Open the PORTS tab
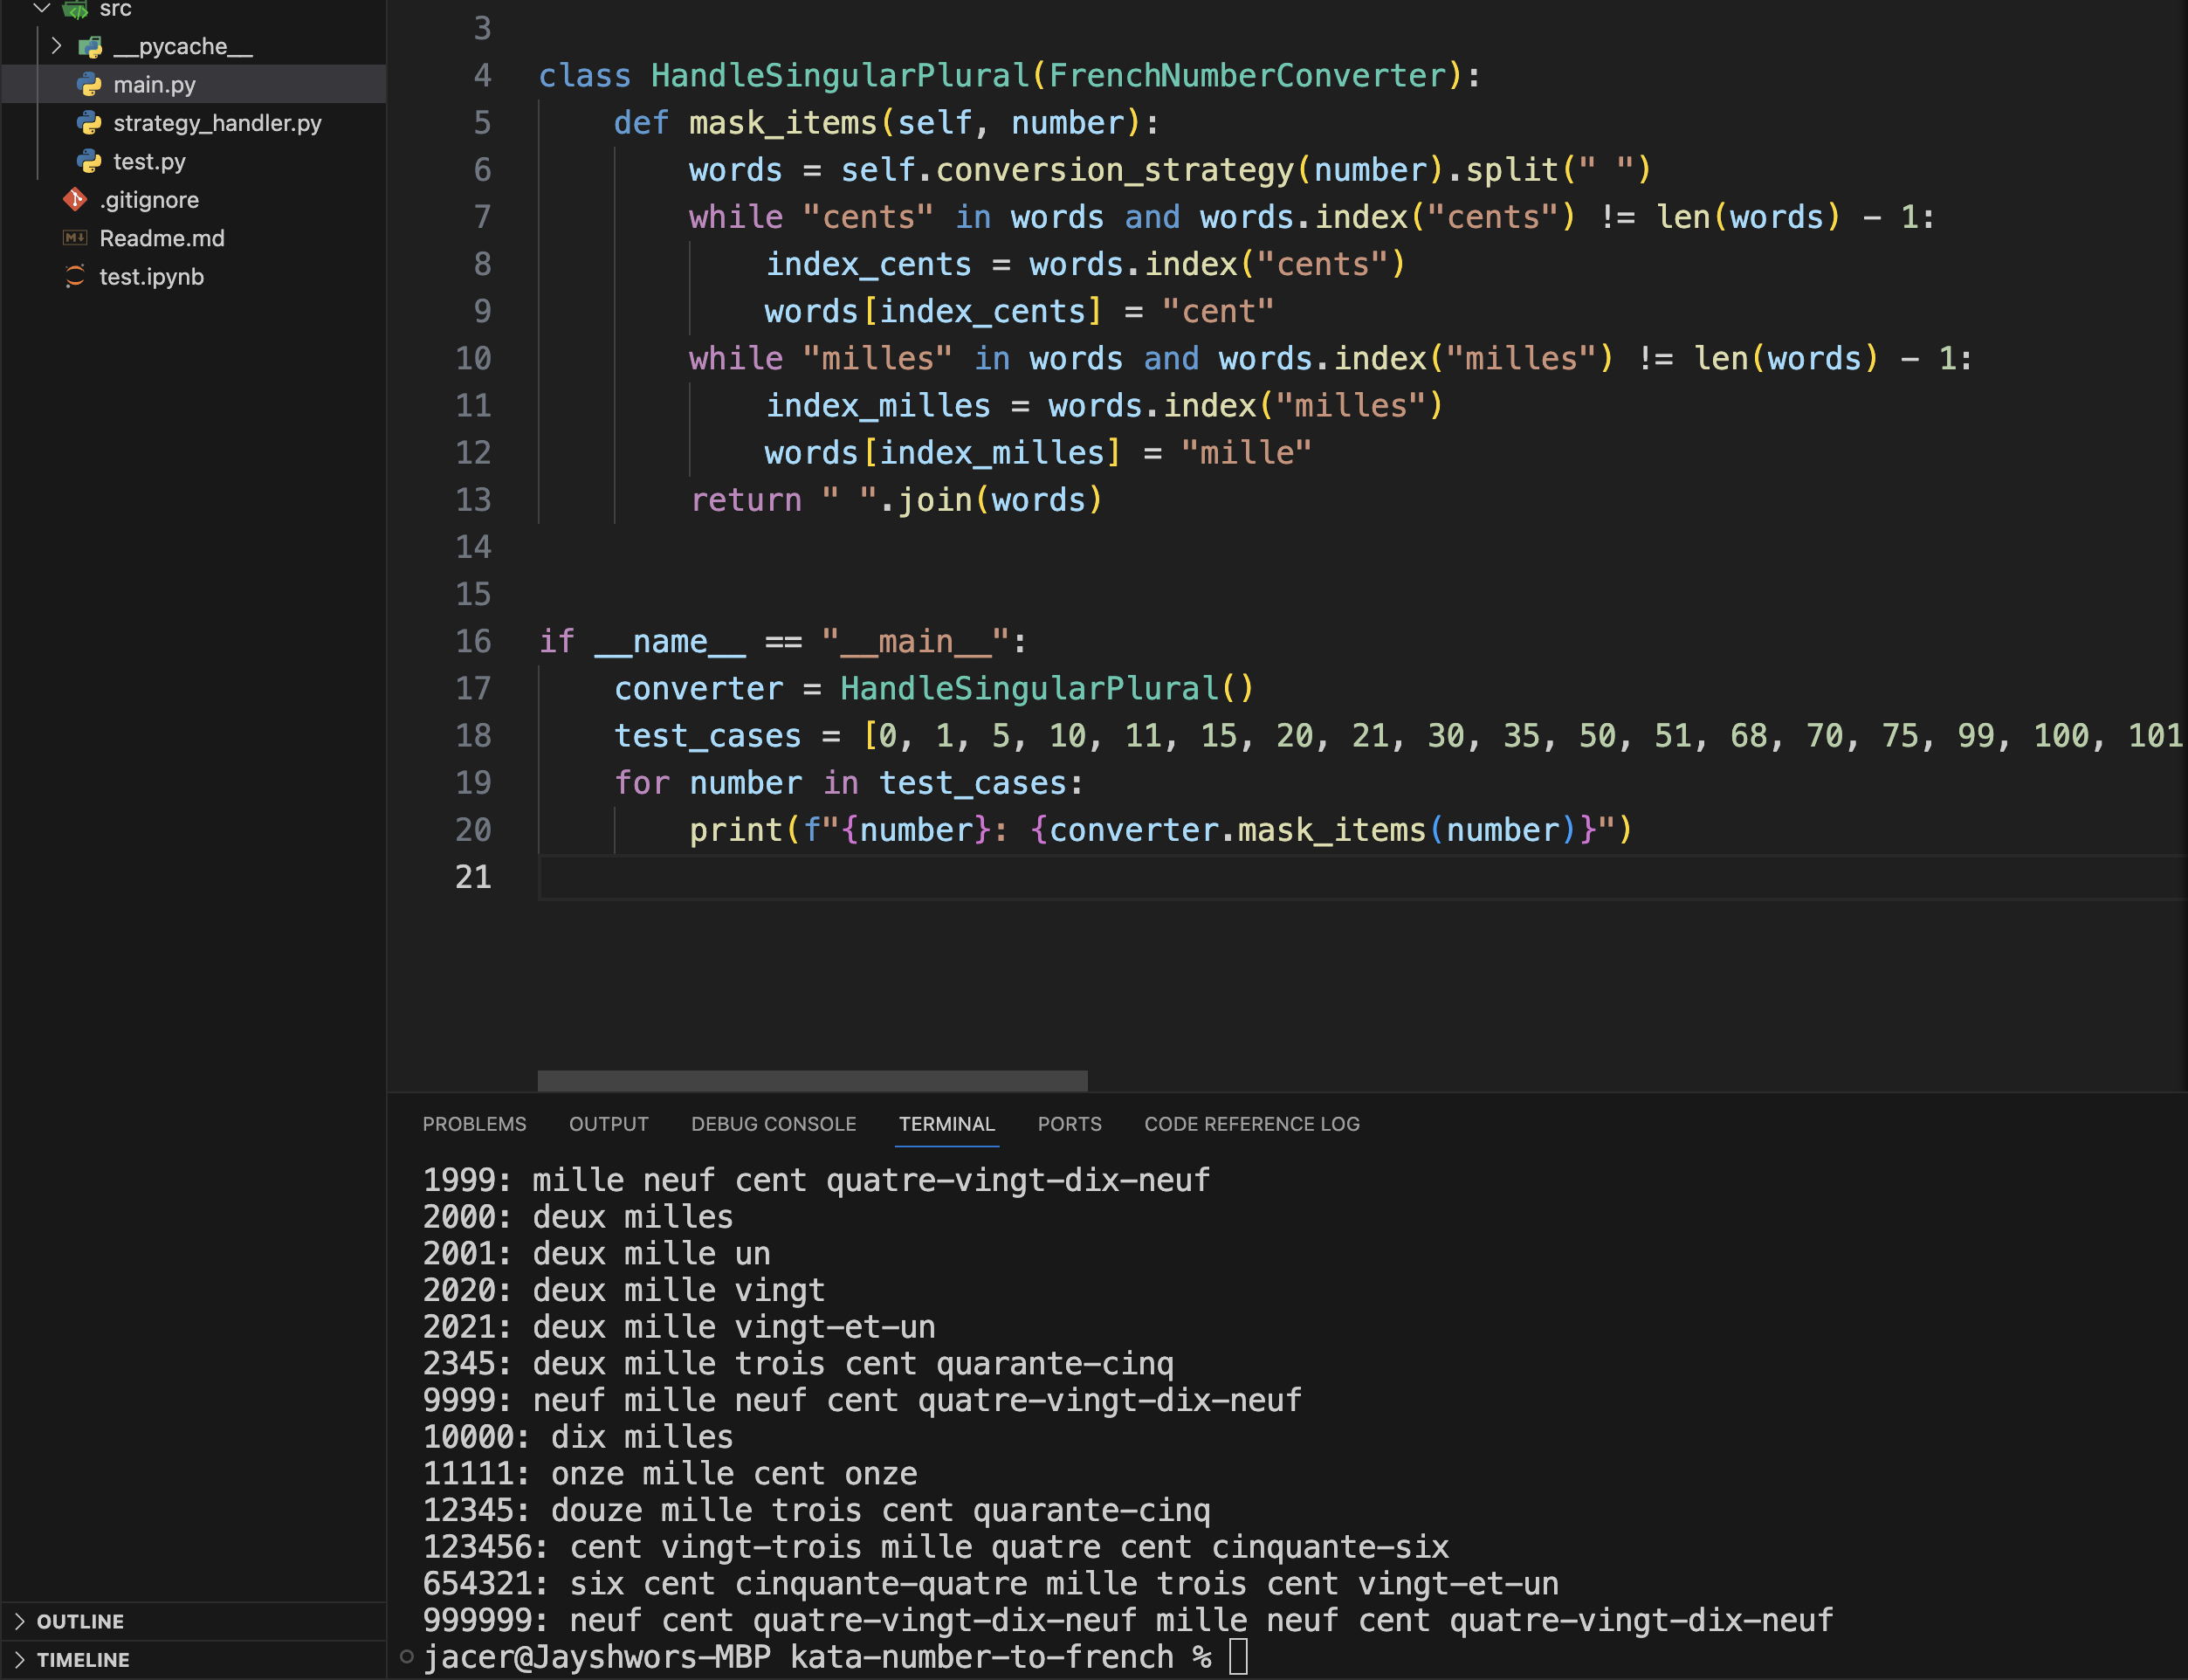The image size is (2188, 1680). click(1069, 1124)
